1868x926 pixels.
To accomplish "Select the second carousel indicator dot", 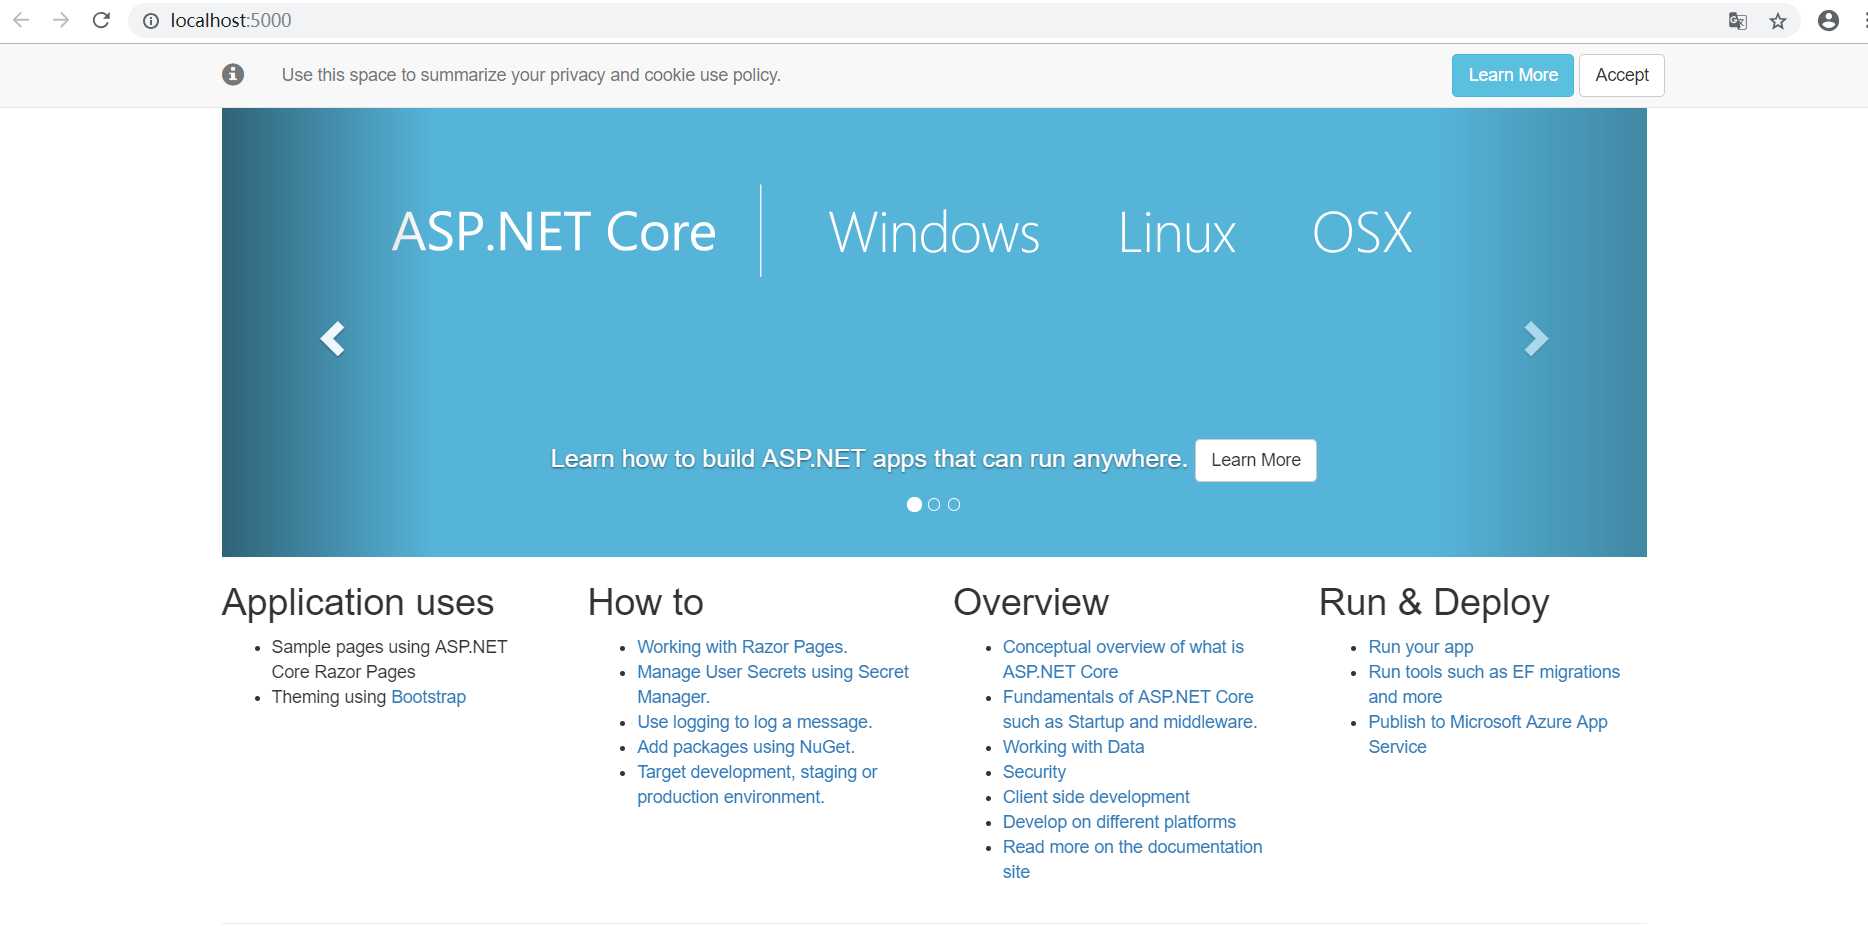I will click(x=934, y=505).
